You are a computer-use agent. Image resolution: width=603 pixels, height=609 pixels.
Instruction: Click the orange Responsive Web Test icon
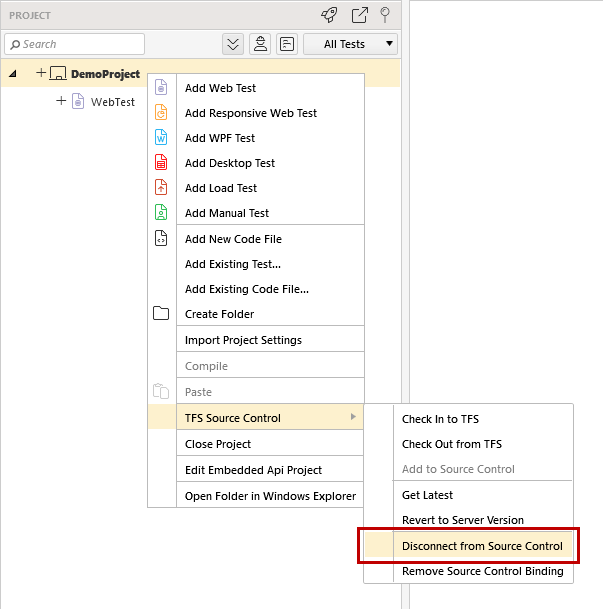[161, 112]
